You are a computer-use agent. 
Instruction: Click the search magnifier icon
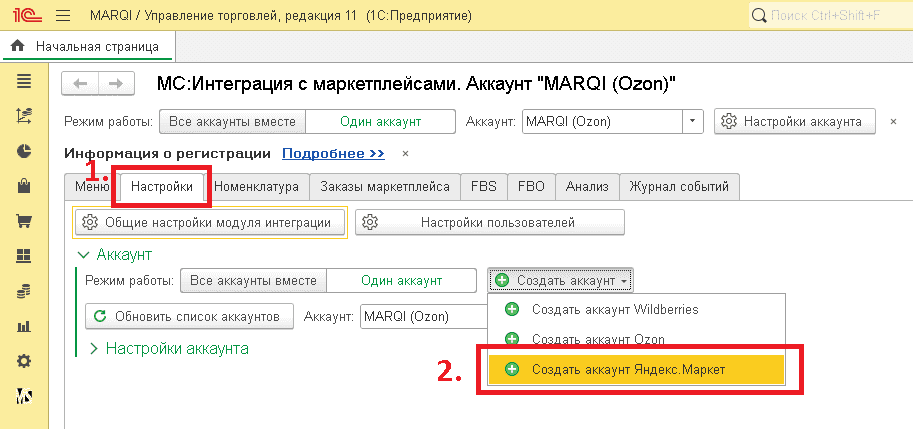coord(759,16)
